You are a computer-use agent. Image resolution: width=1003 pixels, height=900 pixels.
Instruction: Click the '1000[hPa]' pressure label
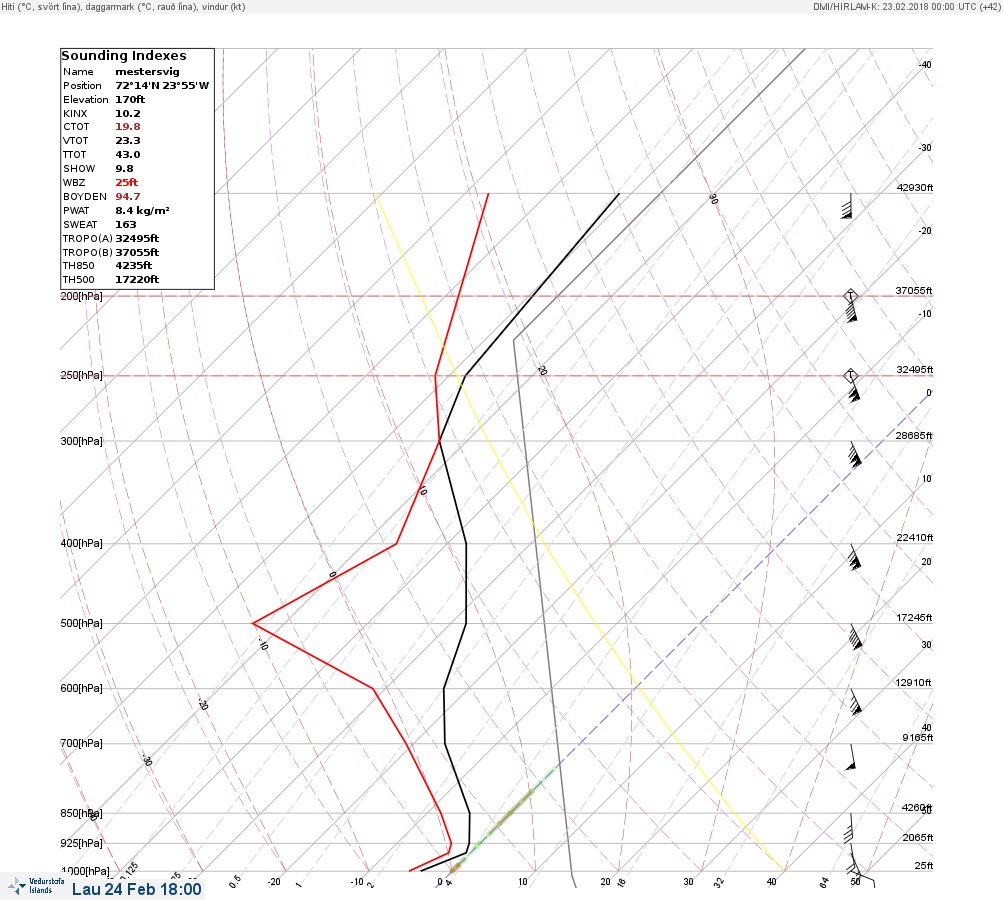click(84, 871)
